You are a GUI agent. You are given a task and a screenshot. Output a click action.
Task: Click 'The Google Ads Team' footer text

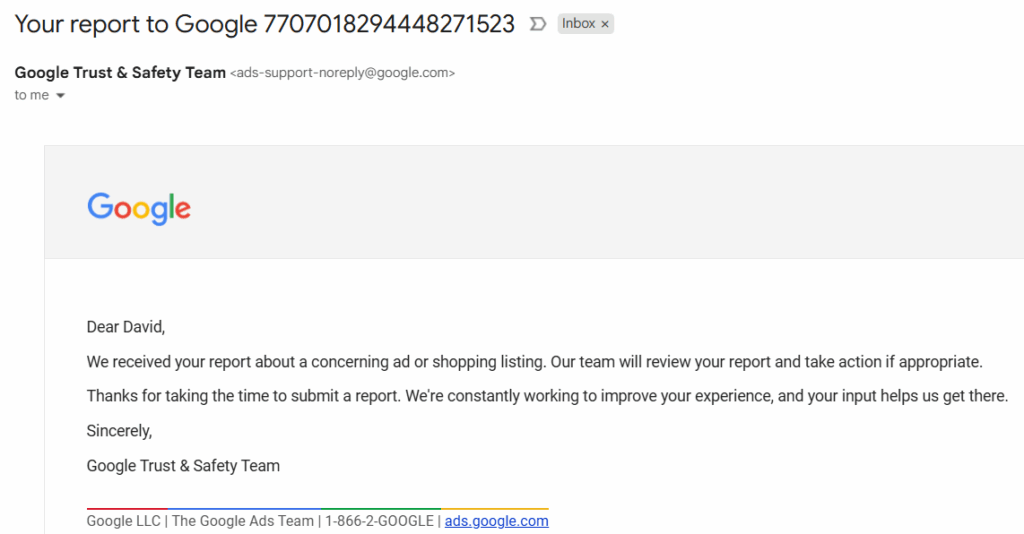coord(243,521)
